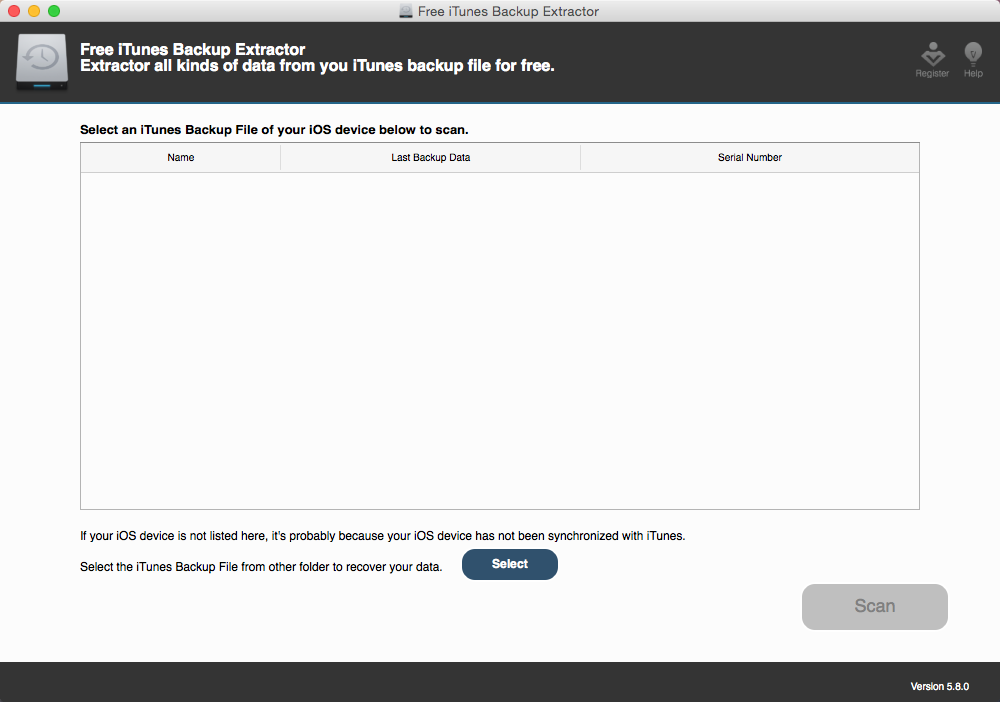This screenshot has width=1000, height=702.
Task: Click the bold Free iTunes Backup Extractor heading
Action: (x=193, y=49)
